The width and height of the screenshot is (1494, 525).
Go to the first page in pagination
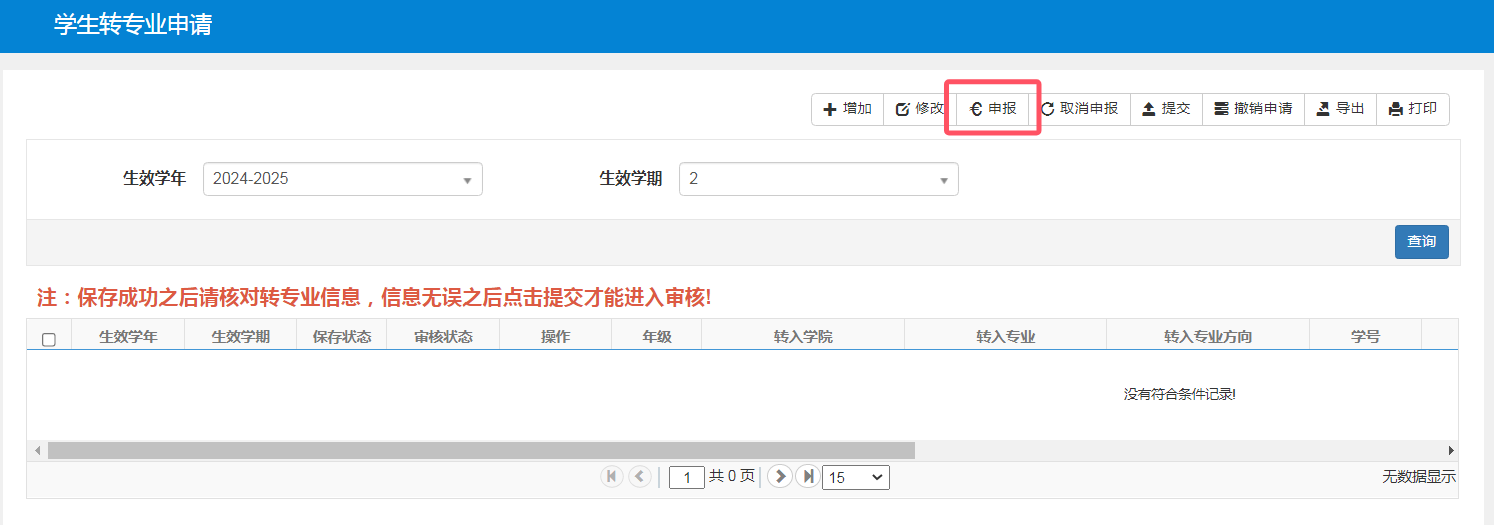point(611,477)
